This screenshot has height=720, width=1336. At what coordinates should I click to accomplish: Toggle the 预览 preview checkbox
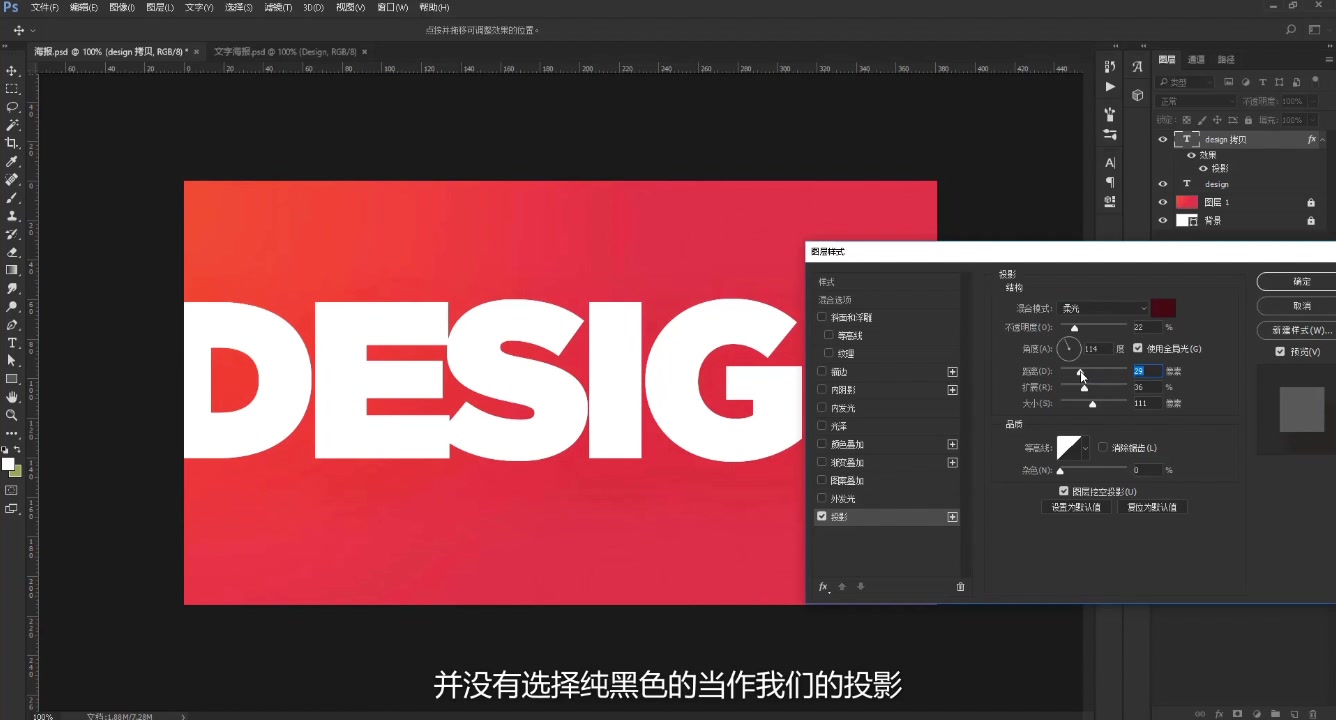[x=1280, y=352]
